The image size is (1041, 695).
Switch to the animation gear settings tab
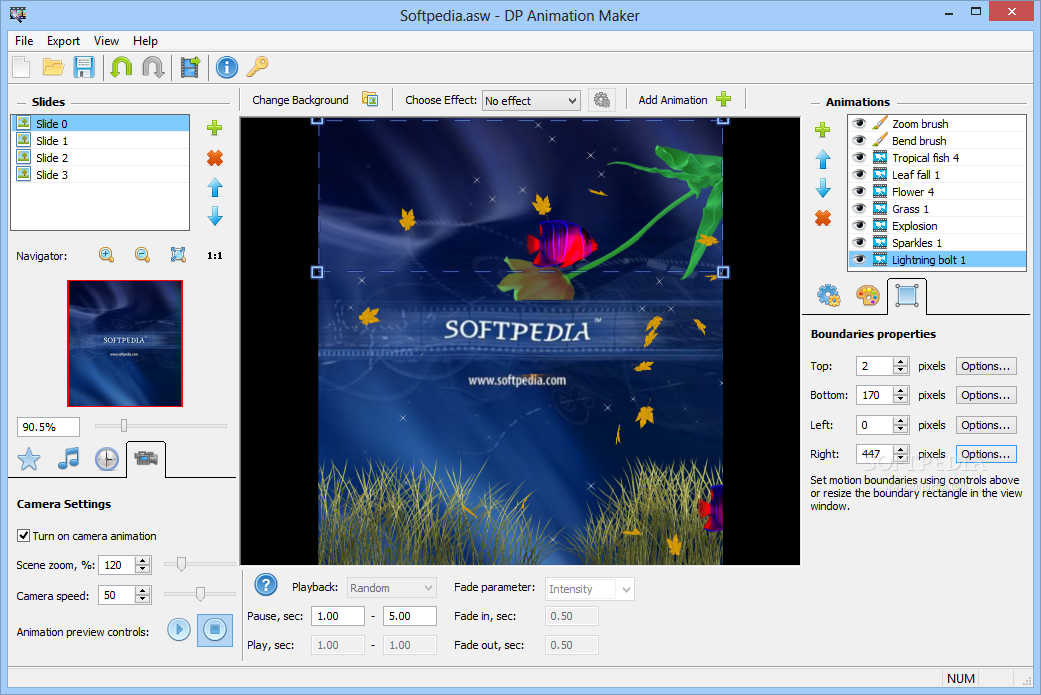pyautogui.click(x=829, y=295)
